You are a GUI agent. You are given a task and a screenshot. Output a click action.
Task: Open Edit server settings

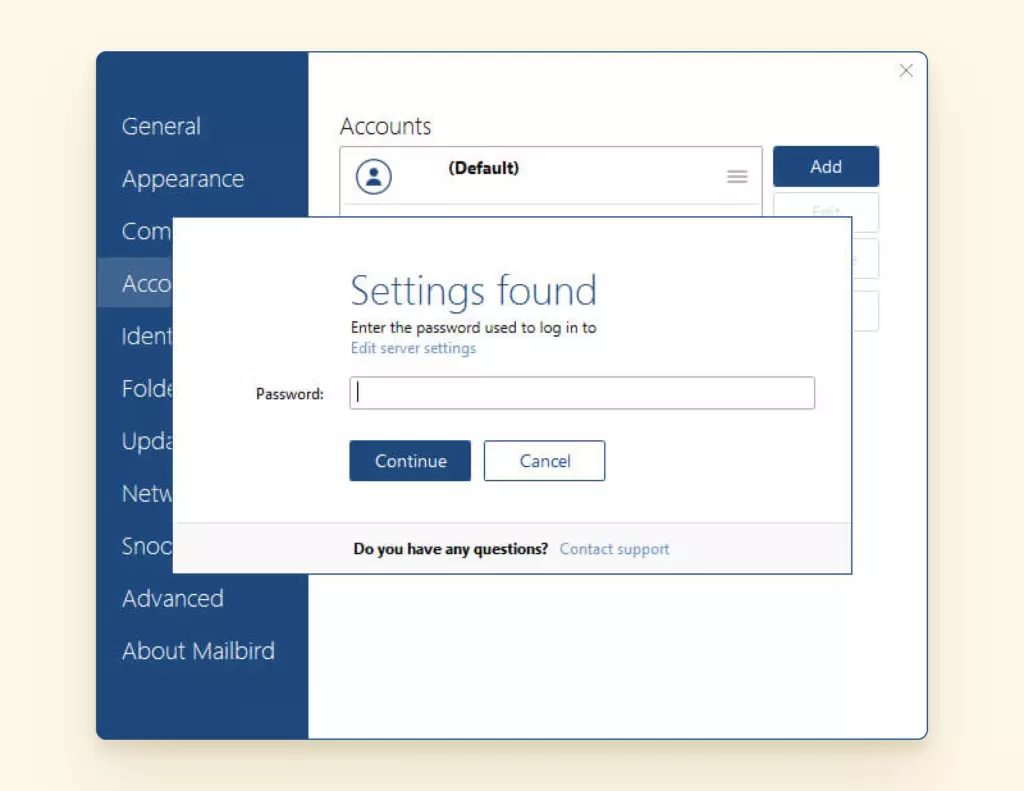pyautogui.click(x=413, y=348)
